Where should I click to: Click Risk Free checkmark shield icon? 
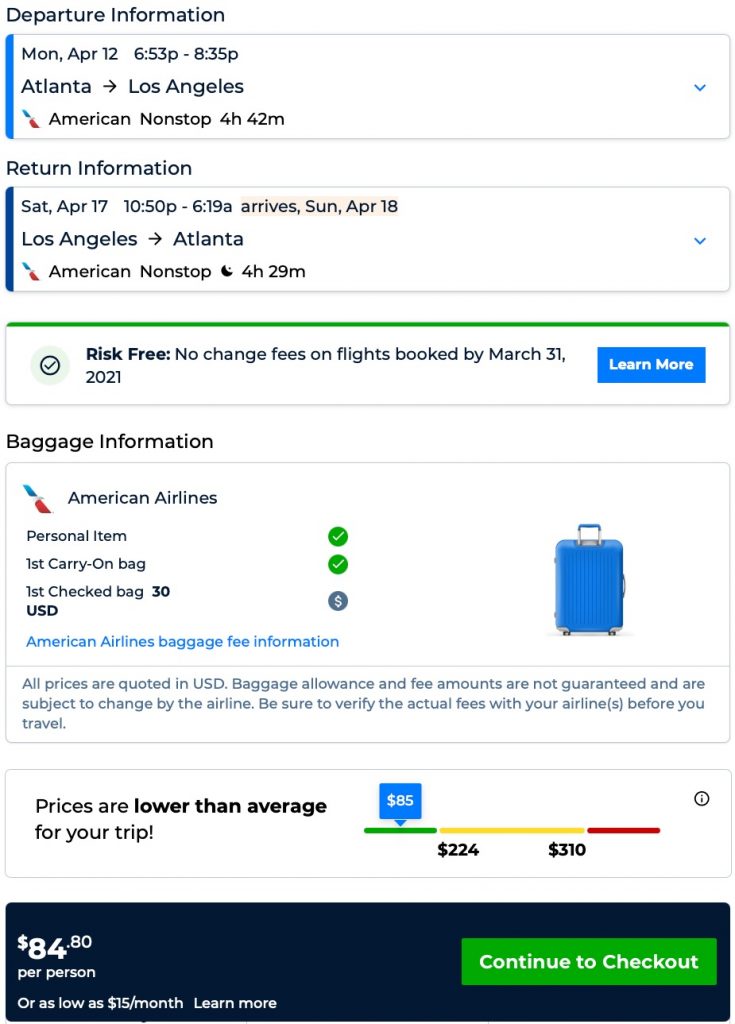tap(50, 365)
